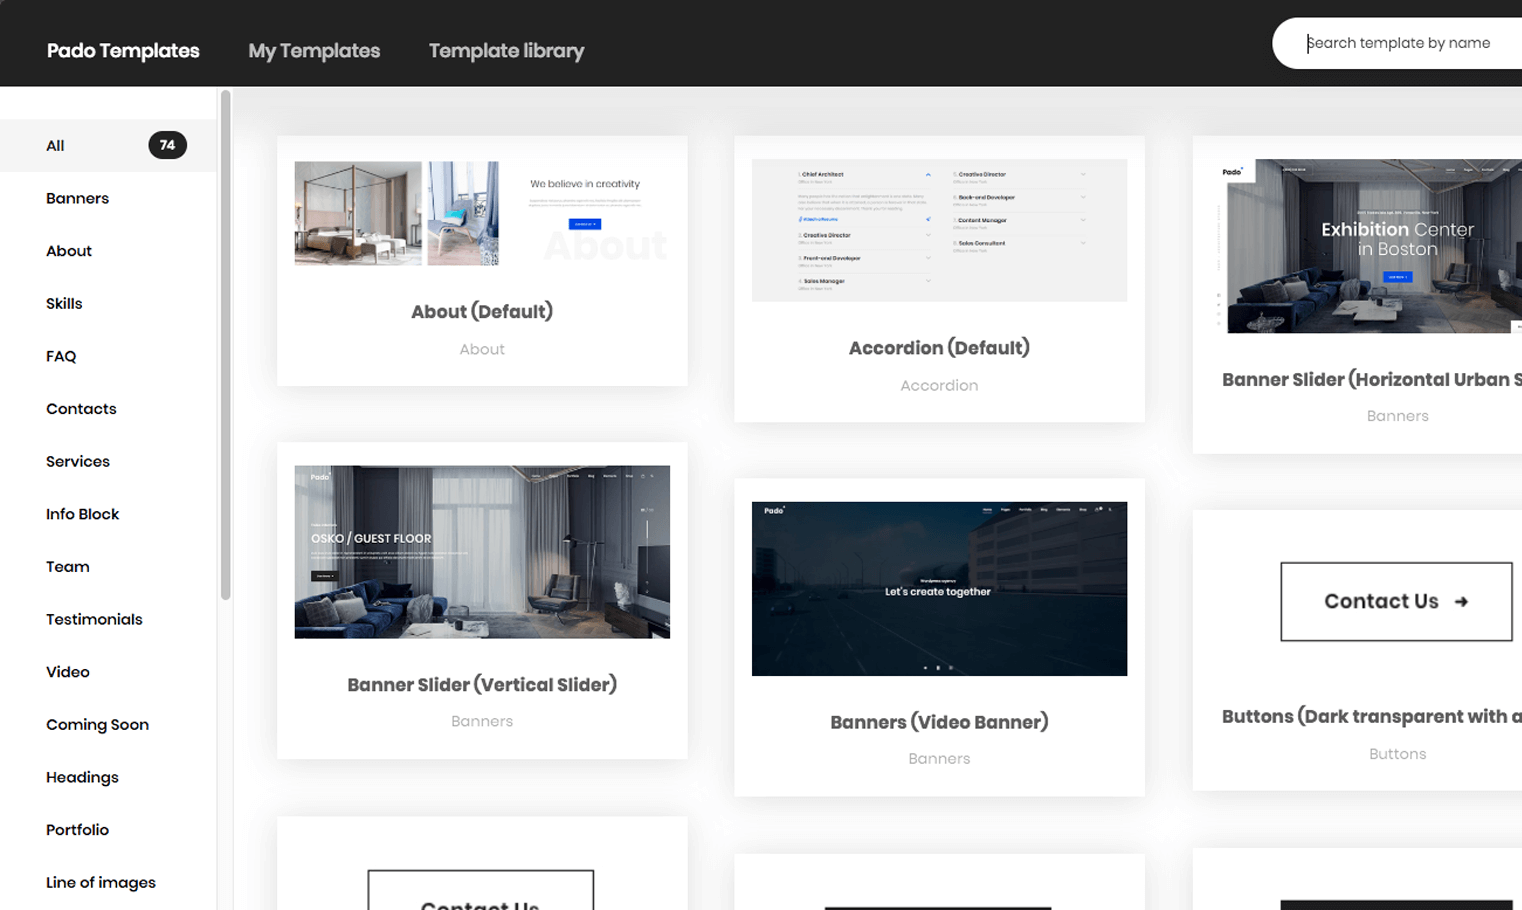
Task: Click the Pado Templates logo
Action: coord(122,50)
